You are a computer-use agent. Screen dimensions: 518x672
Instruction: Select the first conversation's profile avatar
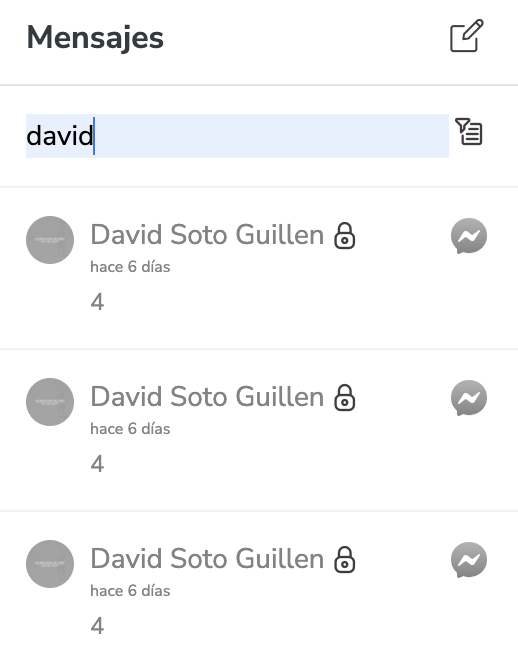pyautogui.click(x=50, y=240)
